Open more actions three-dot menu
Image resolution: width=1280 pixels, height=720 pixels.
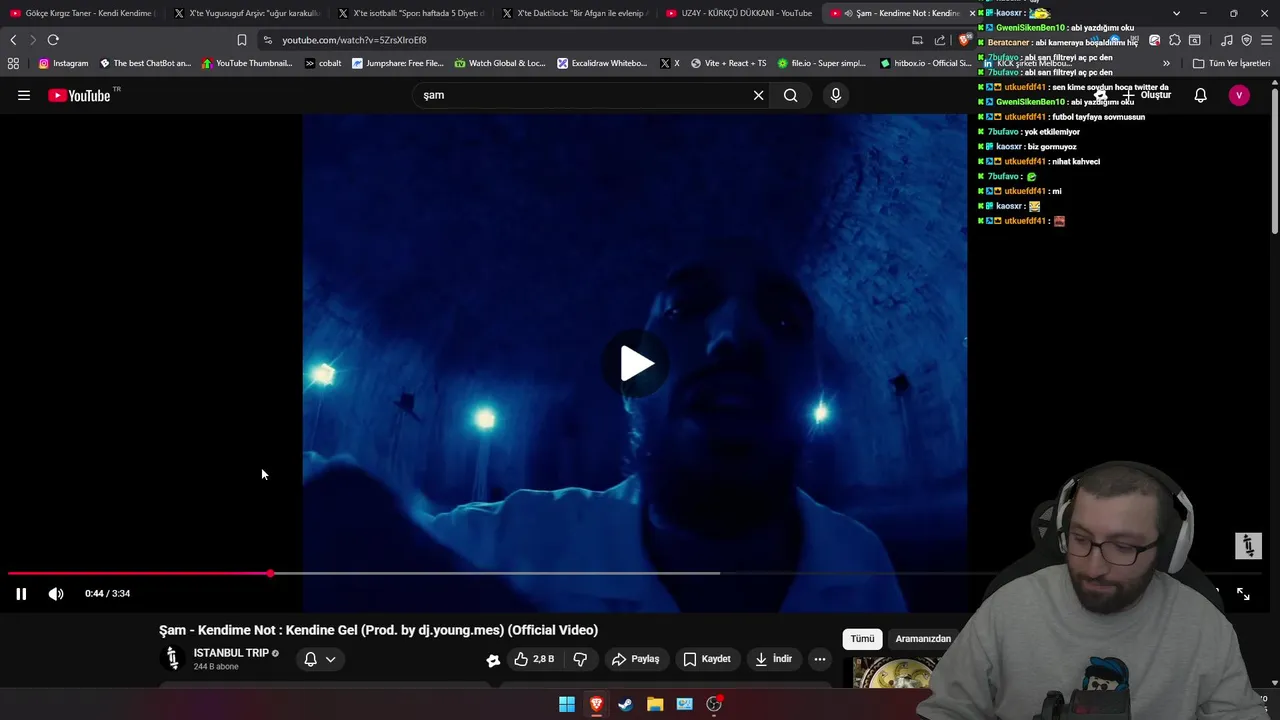coord(819,659)
